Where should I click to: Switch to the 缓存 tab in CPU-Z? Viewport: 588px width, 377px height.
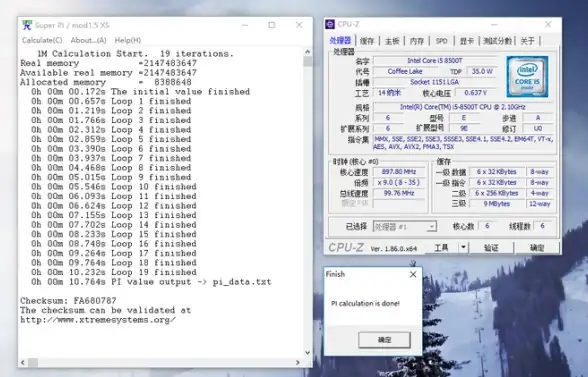tap(367, 41)
